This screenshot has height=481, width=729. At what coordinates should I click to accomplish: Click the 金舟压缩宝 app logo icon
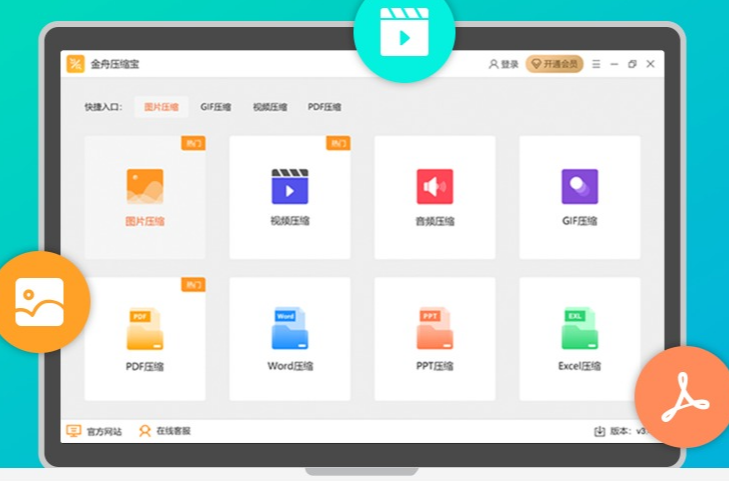(75, 64)
